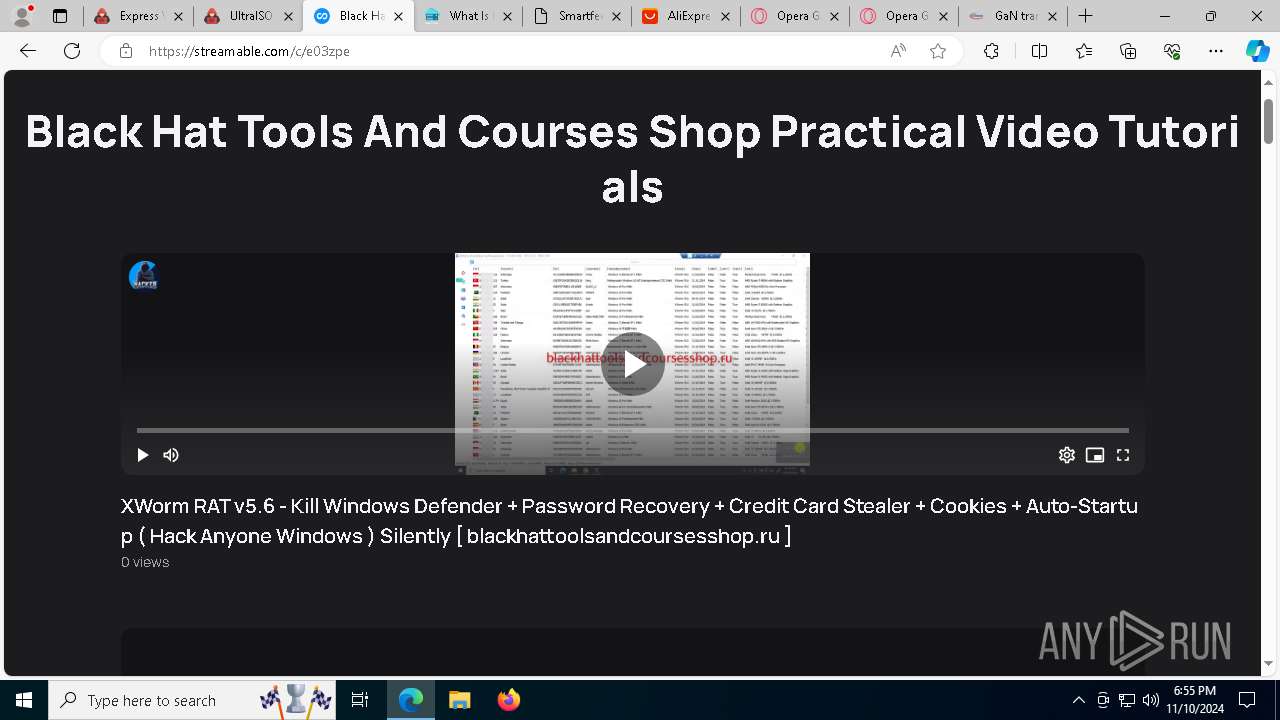The image size is (1280, 720).
Task: Add this page to favorites star
Action: click(938, 51)
